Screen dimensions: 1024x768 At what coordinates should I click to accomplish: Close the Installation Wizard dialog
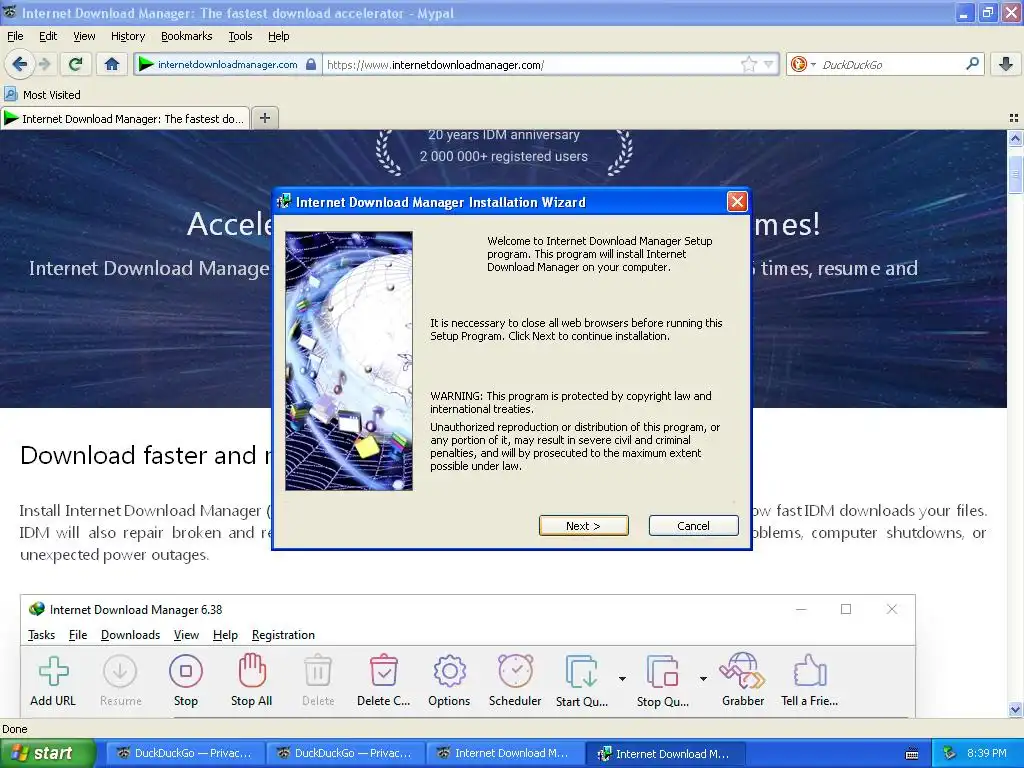tap(737, 202)
